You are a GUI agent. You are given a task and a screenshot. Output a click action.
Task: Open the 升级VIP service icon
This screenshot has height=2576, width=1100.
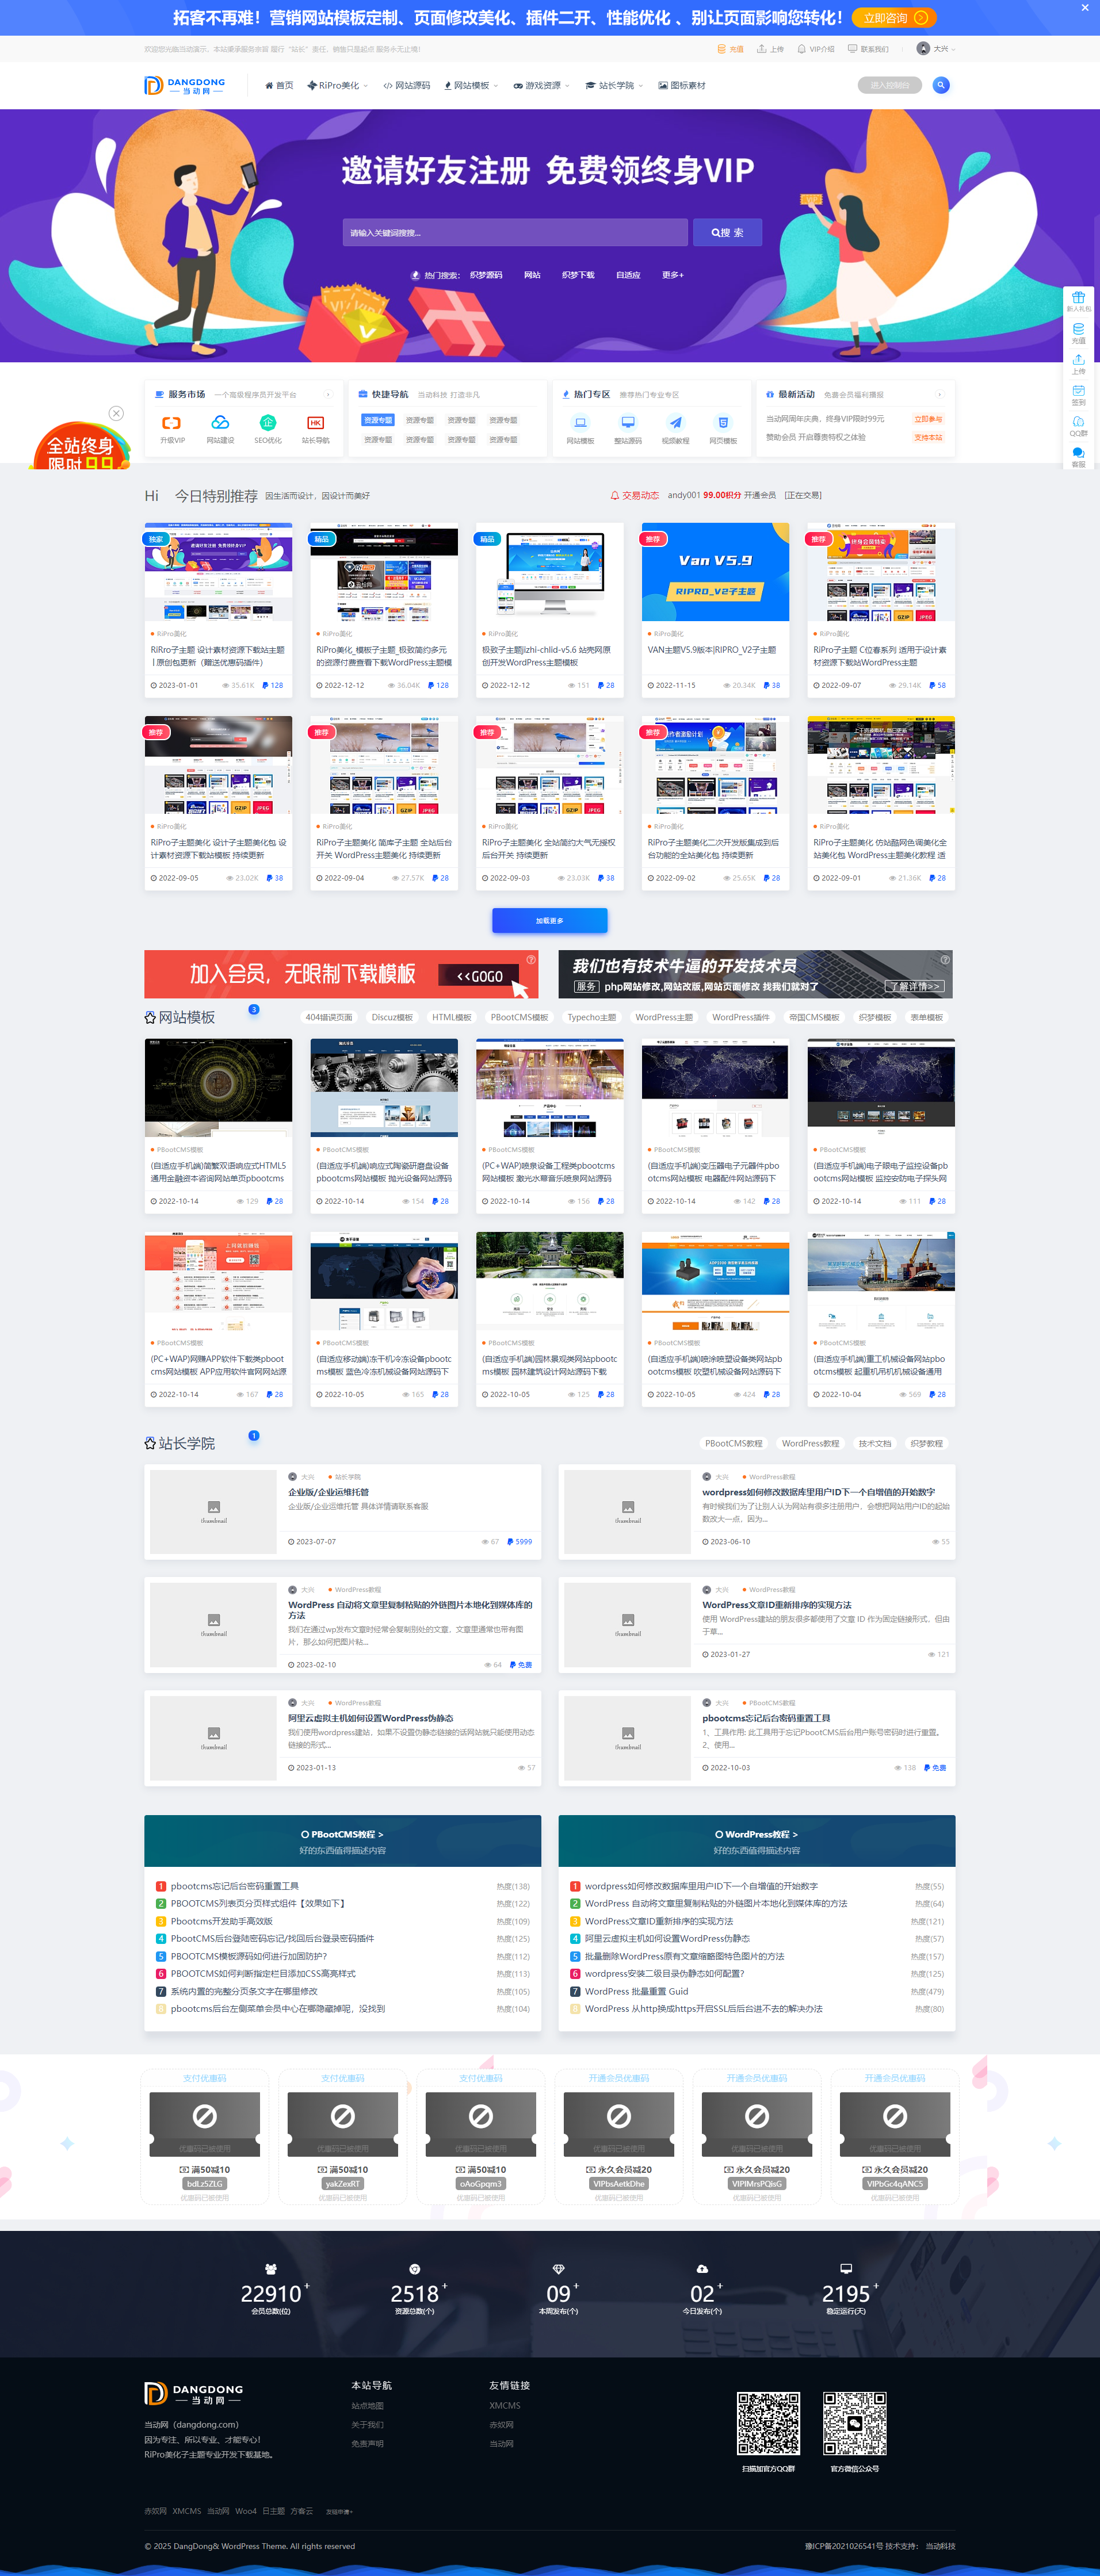172,424
